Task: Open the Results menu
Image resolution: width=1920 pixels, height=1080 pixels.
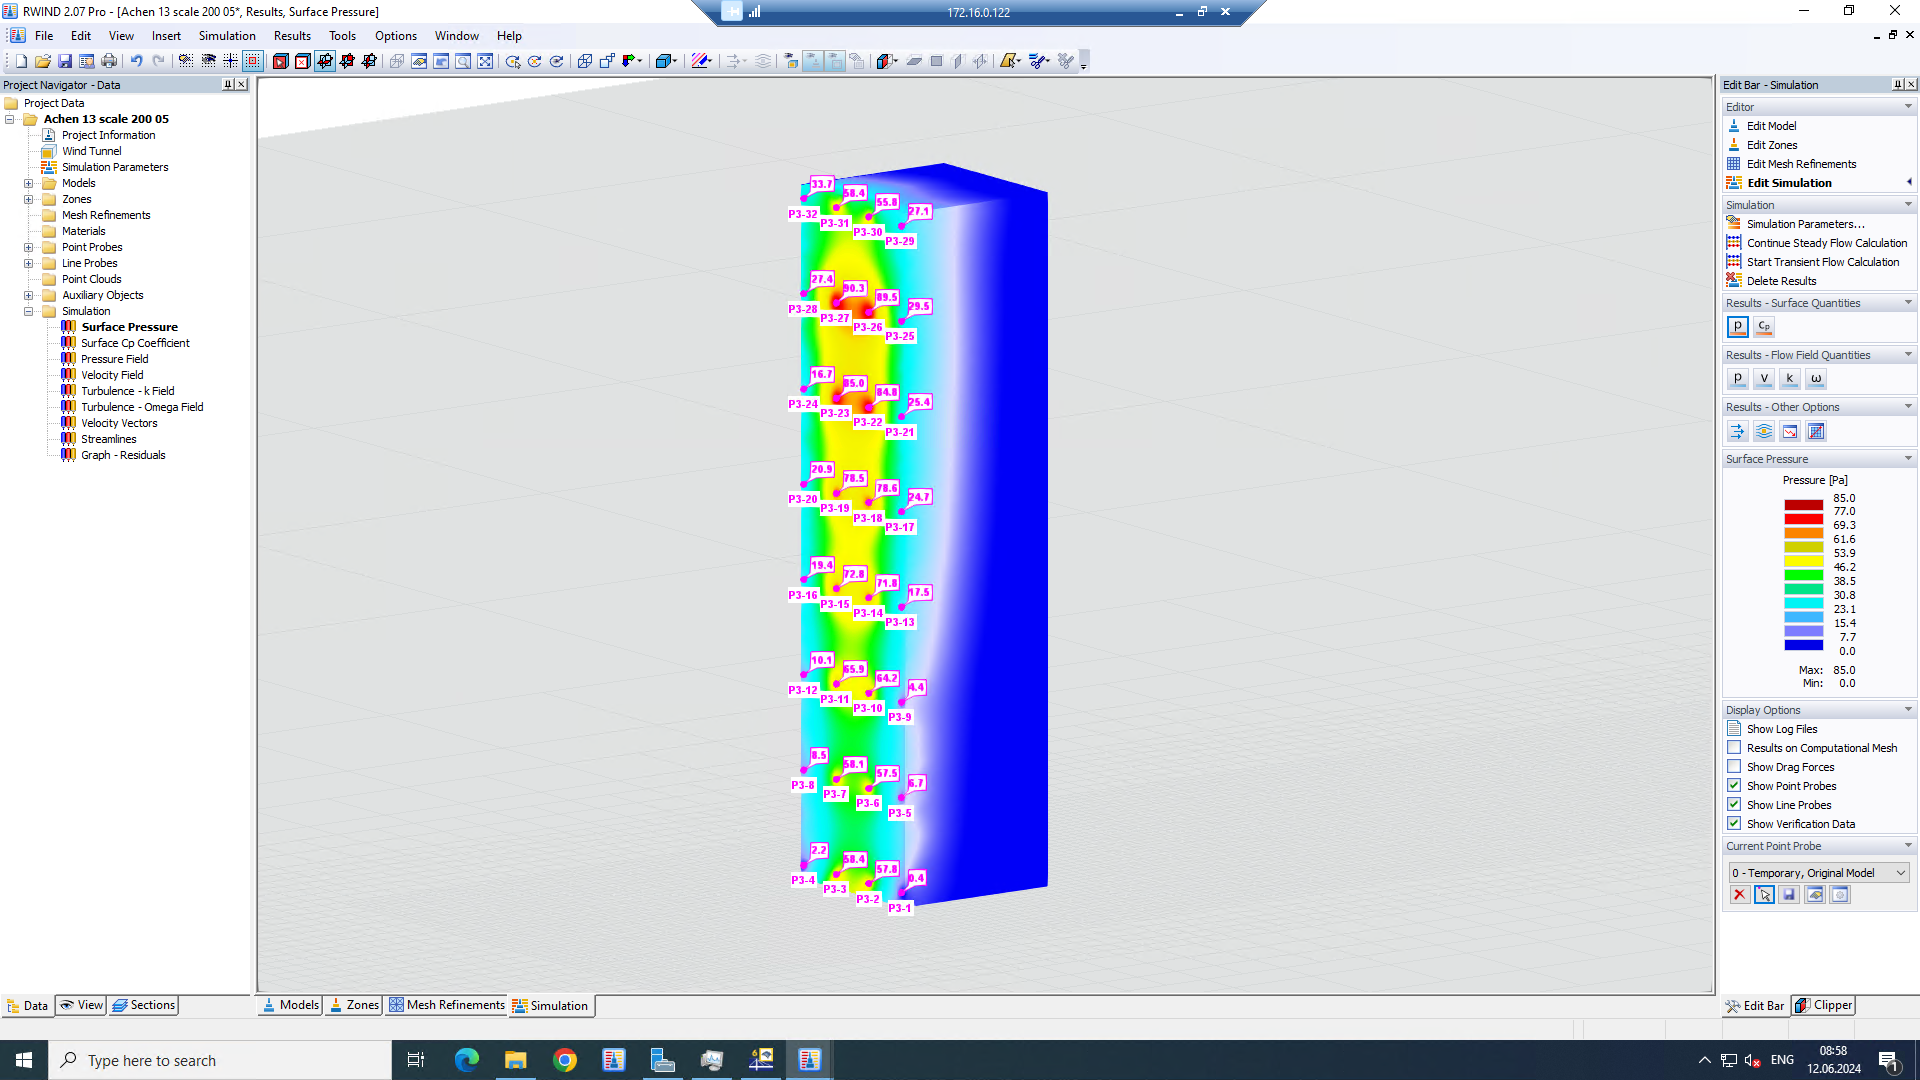Action: coord(292,36)
